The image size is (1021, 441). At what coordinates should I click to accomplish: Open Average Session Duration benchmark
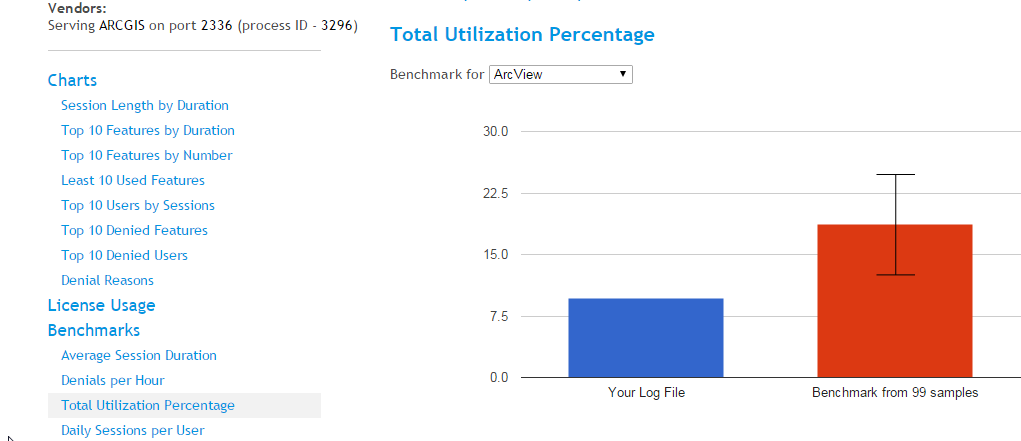coord(138,355)
